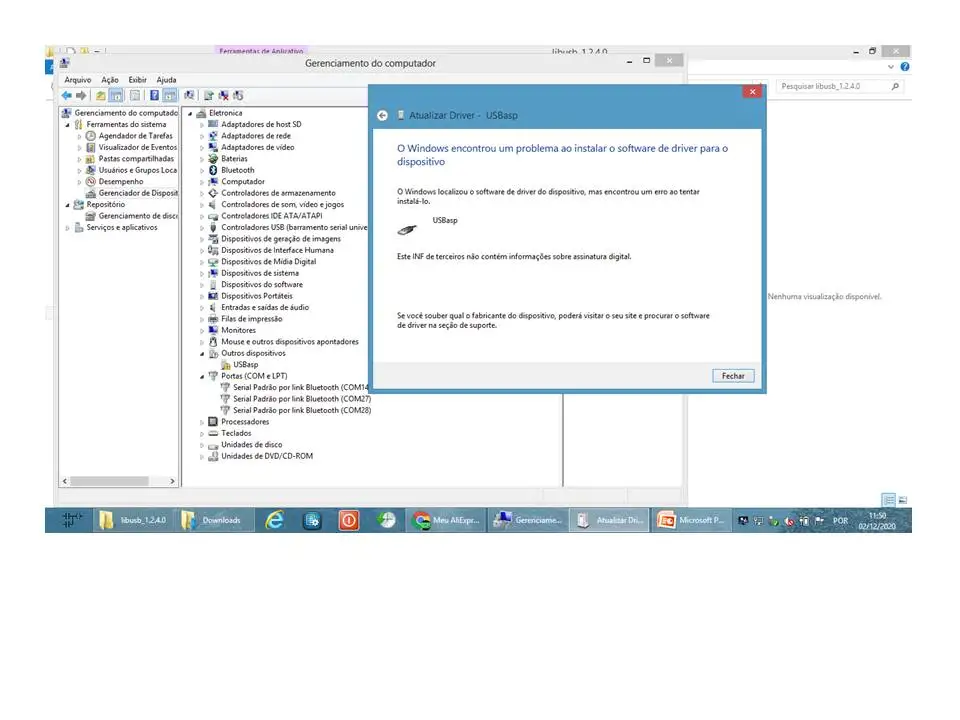Collapse the Outros dispositivos category
The width and height of the screenshot is (960, 720).
[202, 354]
